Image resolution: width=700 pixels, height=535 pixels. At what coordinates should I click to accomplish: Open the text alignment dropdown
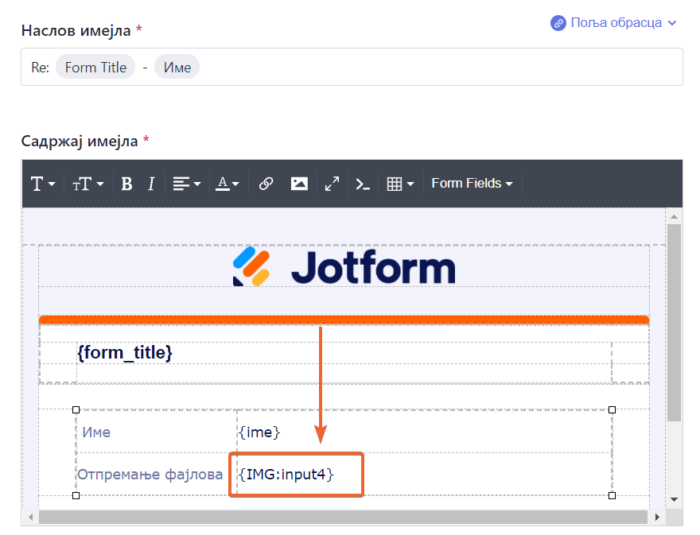[x=187, y=184]
